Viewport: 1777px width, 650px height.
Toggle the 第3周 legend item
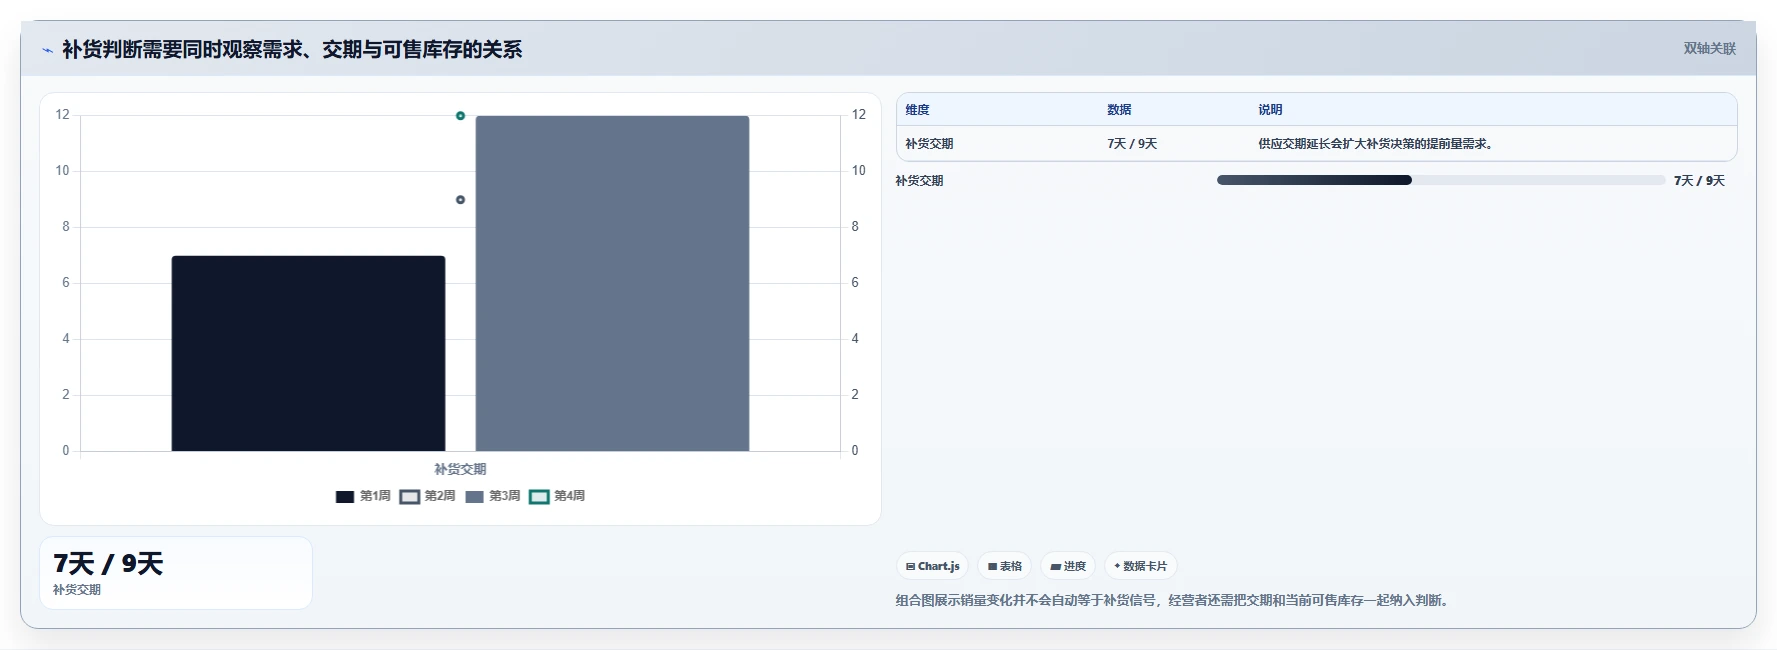(493, 496)
